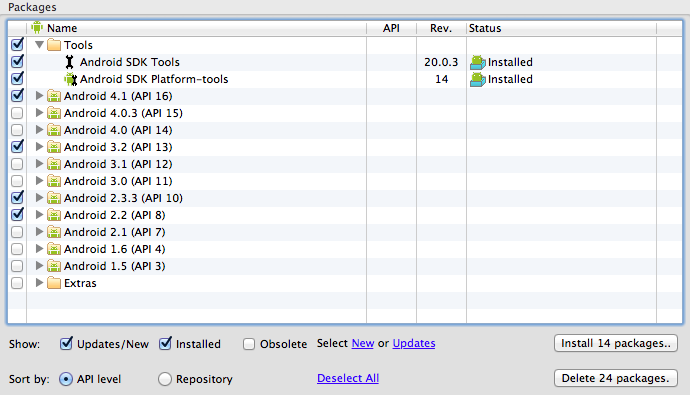Collapse the Tools folder
Image resolution: width=690 pixels, height=395 pixels.
(39, 45)
